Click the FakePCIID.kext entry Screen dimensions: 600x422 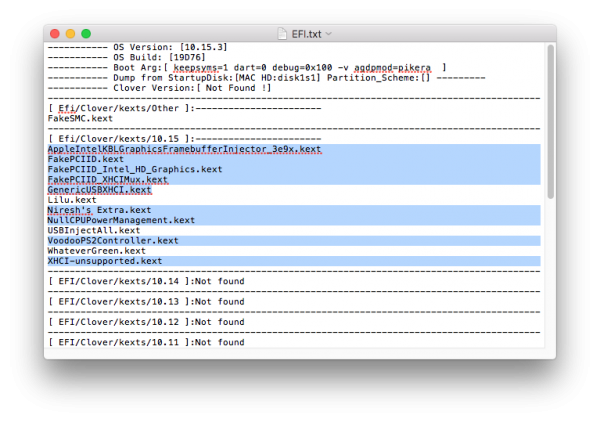pyautogui.click(x=86, y=159)
